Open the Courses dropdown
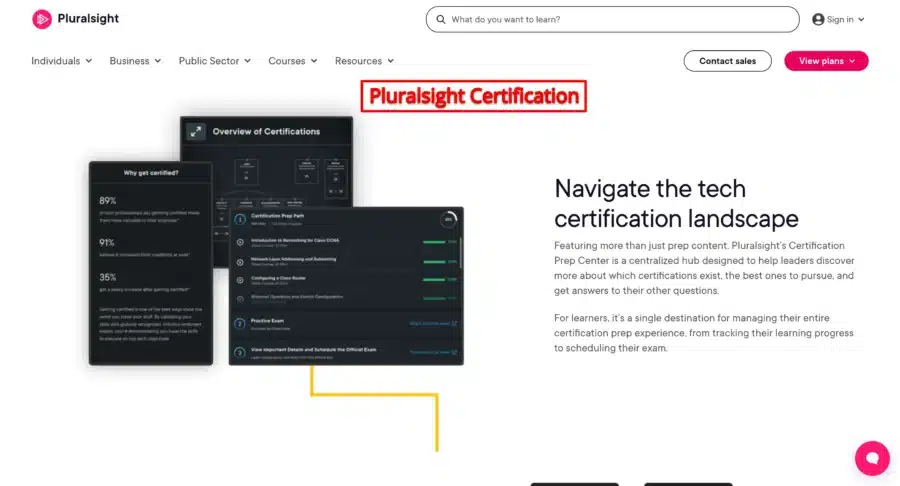900x486 pixels. (293, 61)
